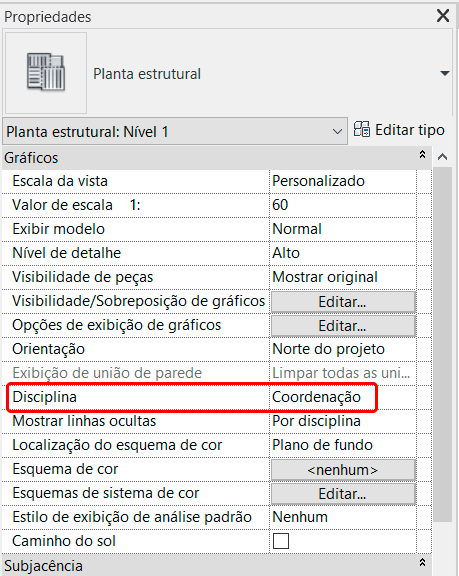The width and height of the screenshot is (459, 576).
Task: Click the Opções de exibição de gráficos label
Action: (x=117, y=325)
